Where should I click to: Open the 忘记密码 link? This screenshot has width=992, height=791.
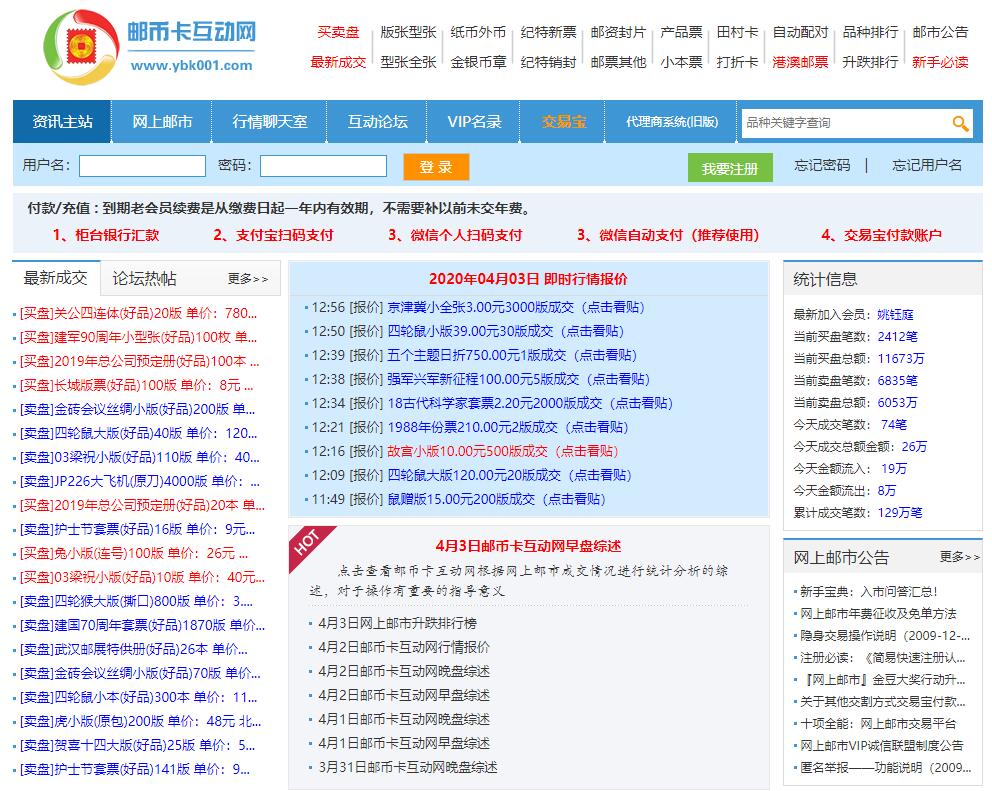pos(822,166)
